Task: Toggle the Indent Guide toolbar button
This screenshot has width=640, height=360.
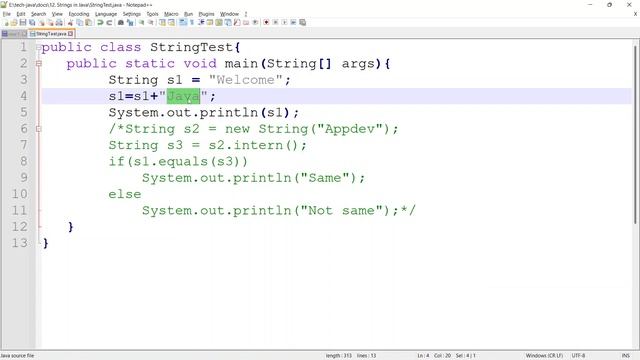Action: (201, 22)
